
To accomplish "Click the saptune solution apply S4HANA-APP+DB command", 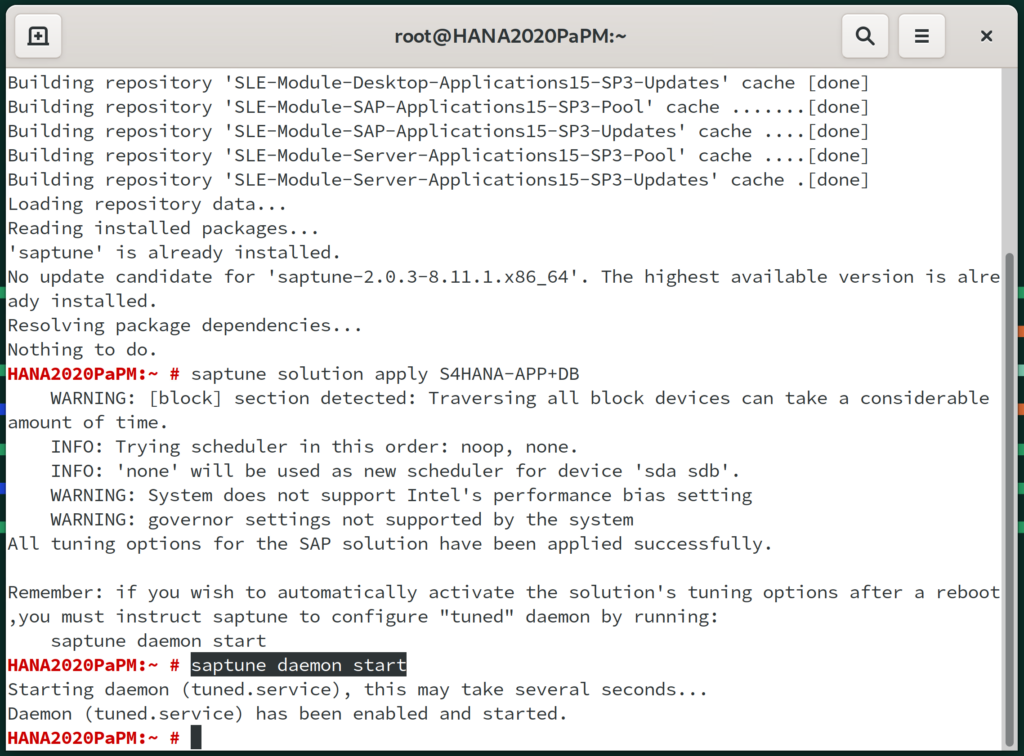I will 385,374.
